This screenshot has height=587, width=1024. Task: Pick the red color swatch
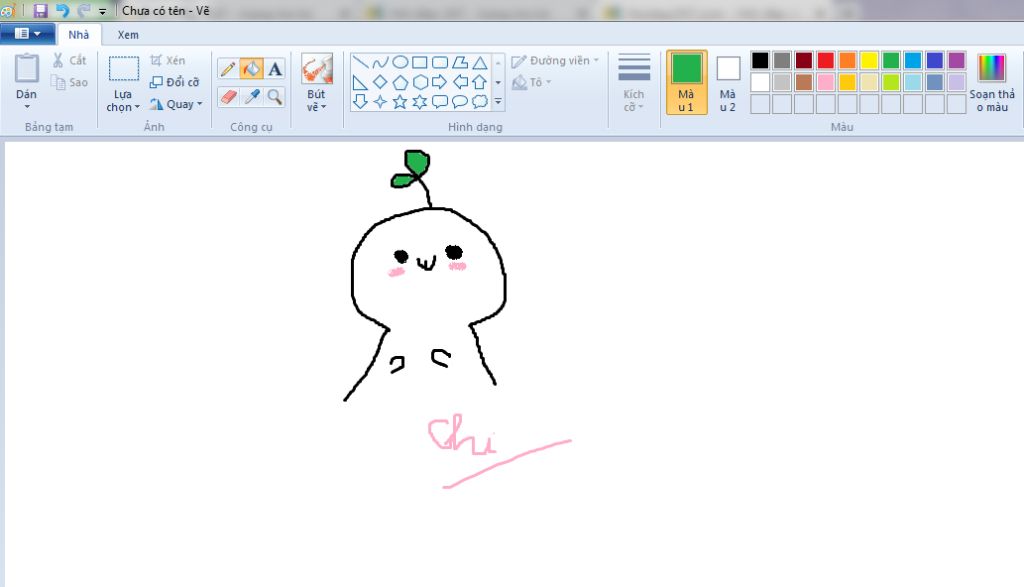[825, 61]
